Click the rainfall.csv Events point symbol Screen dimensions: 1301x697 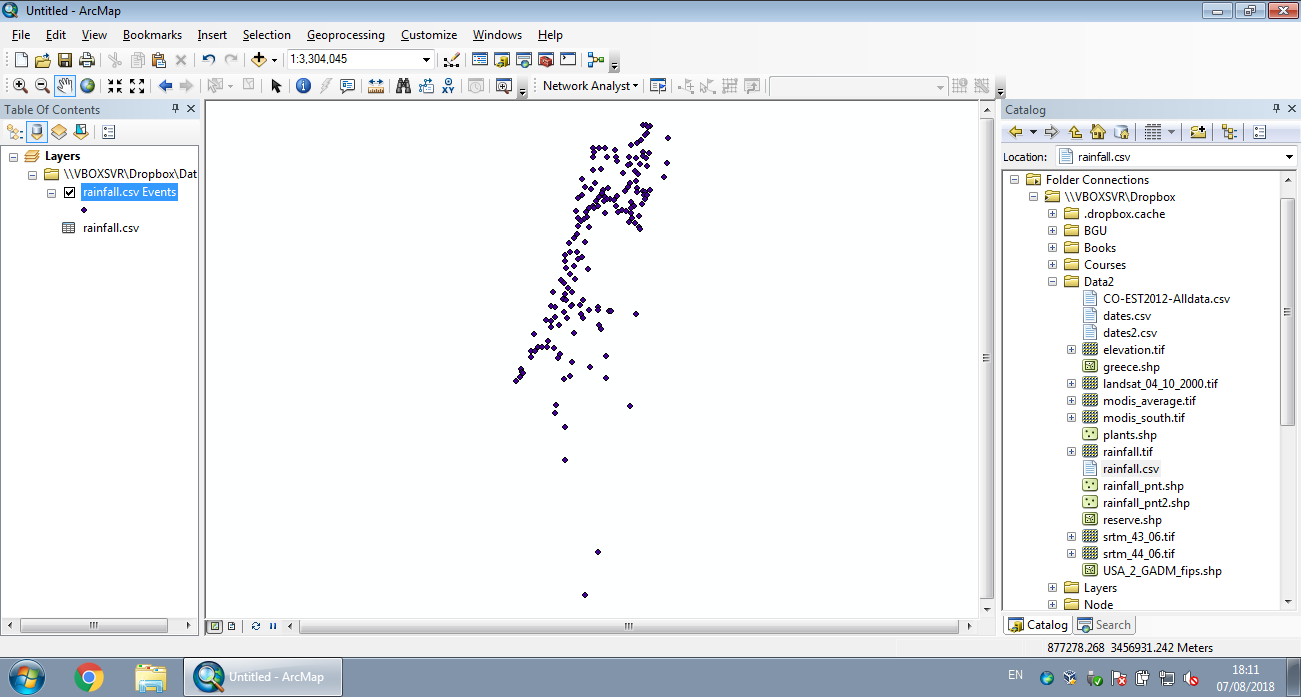click(x=84, y=209)
